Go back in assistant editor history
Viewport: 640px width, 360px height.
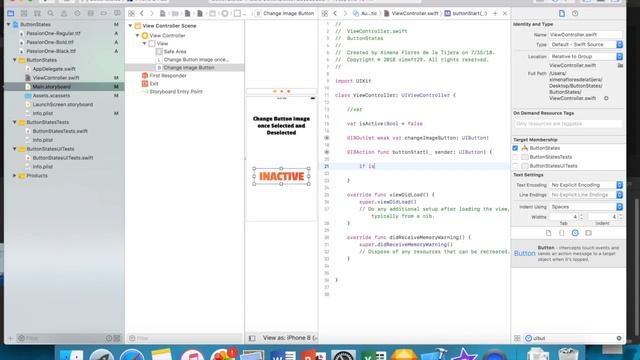coord(336,13)
